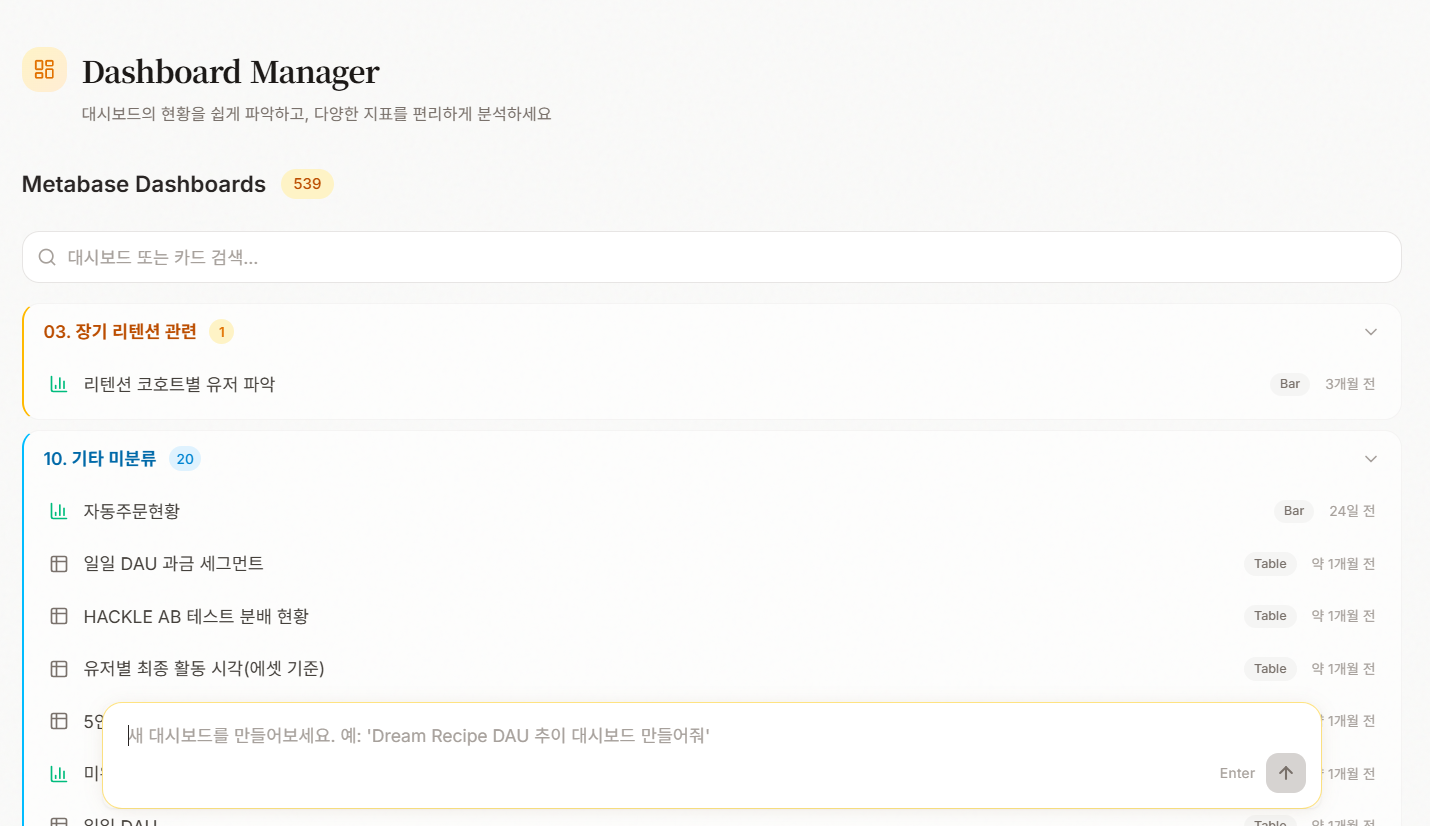
Task: Click the search magnifier icon
Action: point(47,257)
